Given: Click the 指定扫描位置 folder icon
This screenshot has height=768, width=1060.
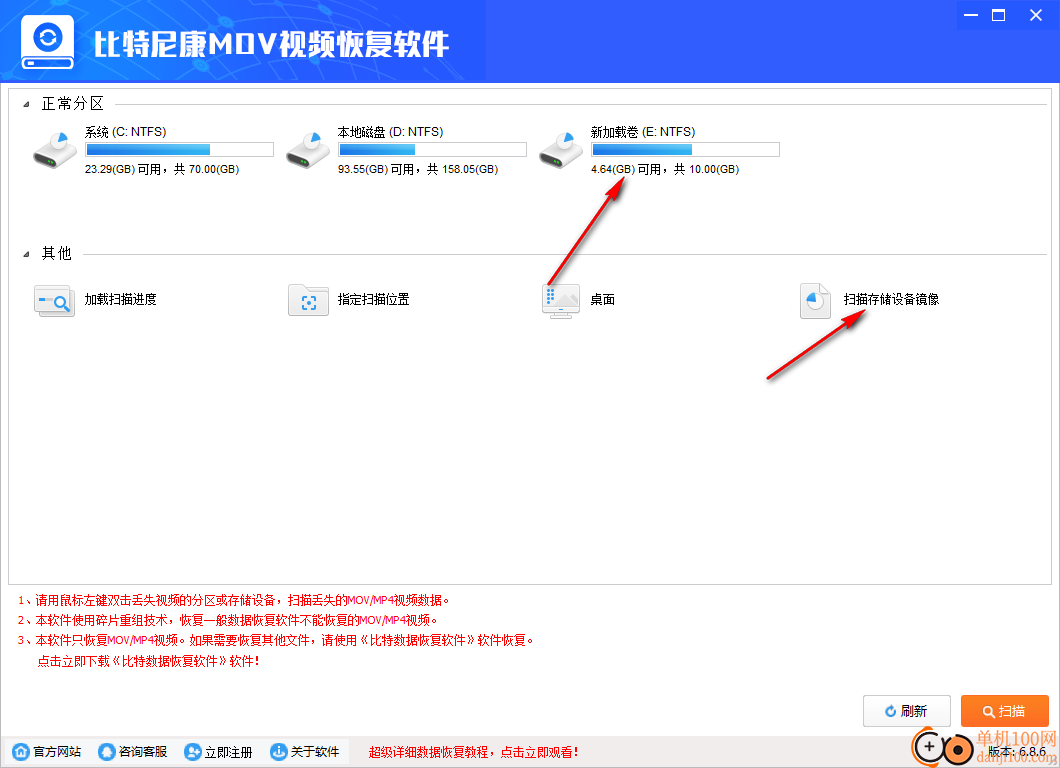Looking at the screenshot, I should (x=308, y=300).
